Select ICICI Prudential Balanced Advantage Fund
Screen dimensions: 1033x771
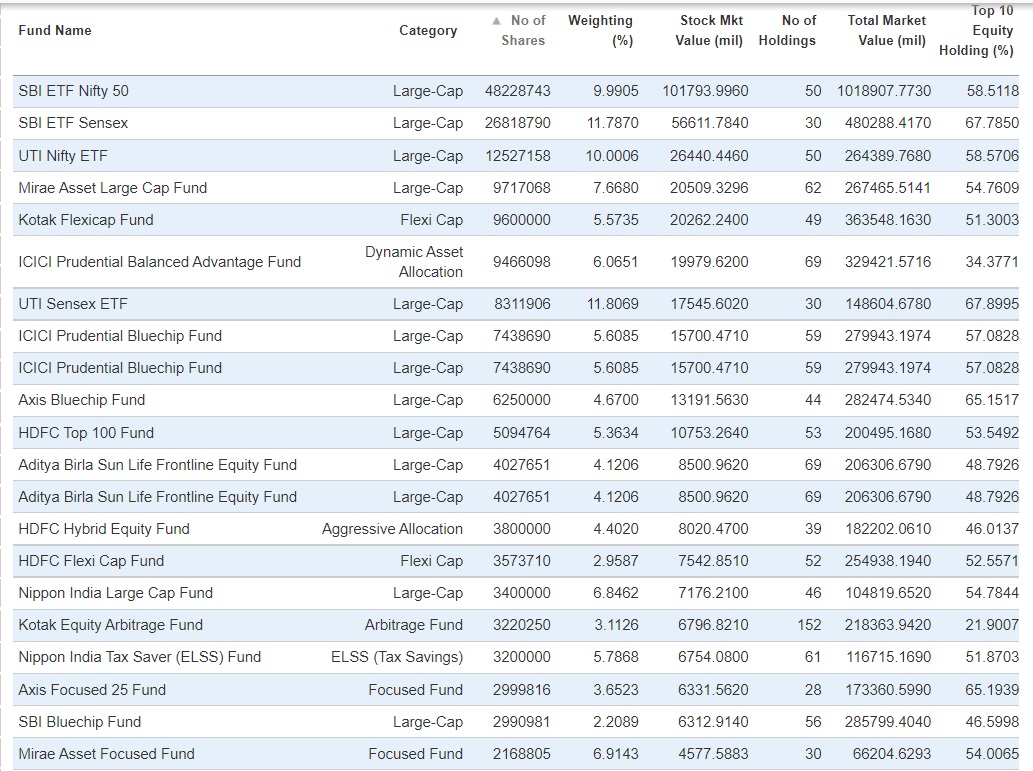click(x=160, y=262)
